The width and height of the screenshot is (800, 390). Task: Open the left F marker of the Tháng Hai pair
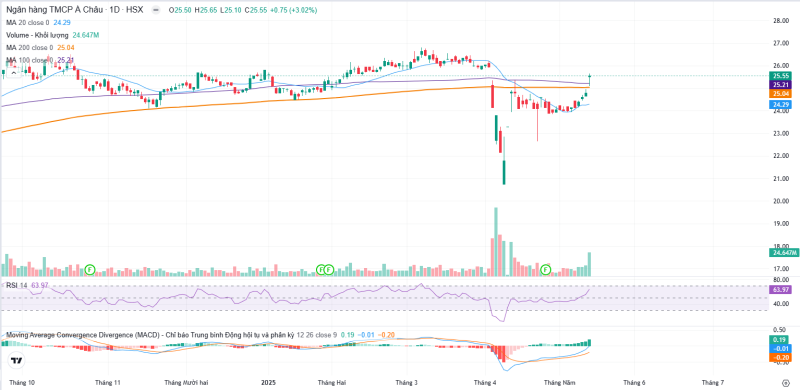click(321, 269)
